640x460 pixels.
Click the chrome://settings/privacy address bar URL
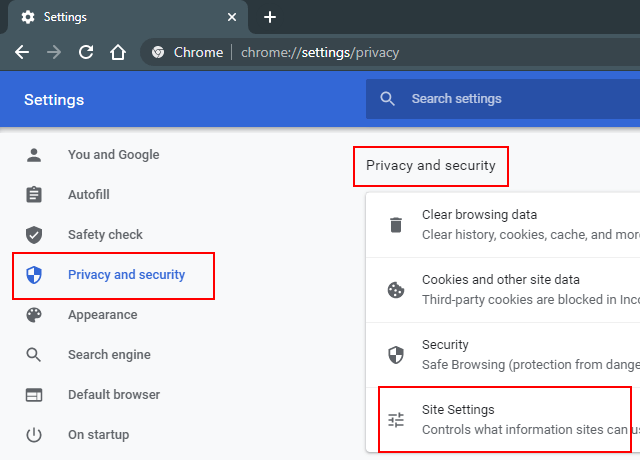pos(320,53)
